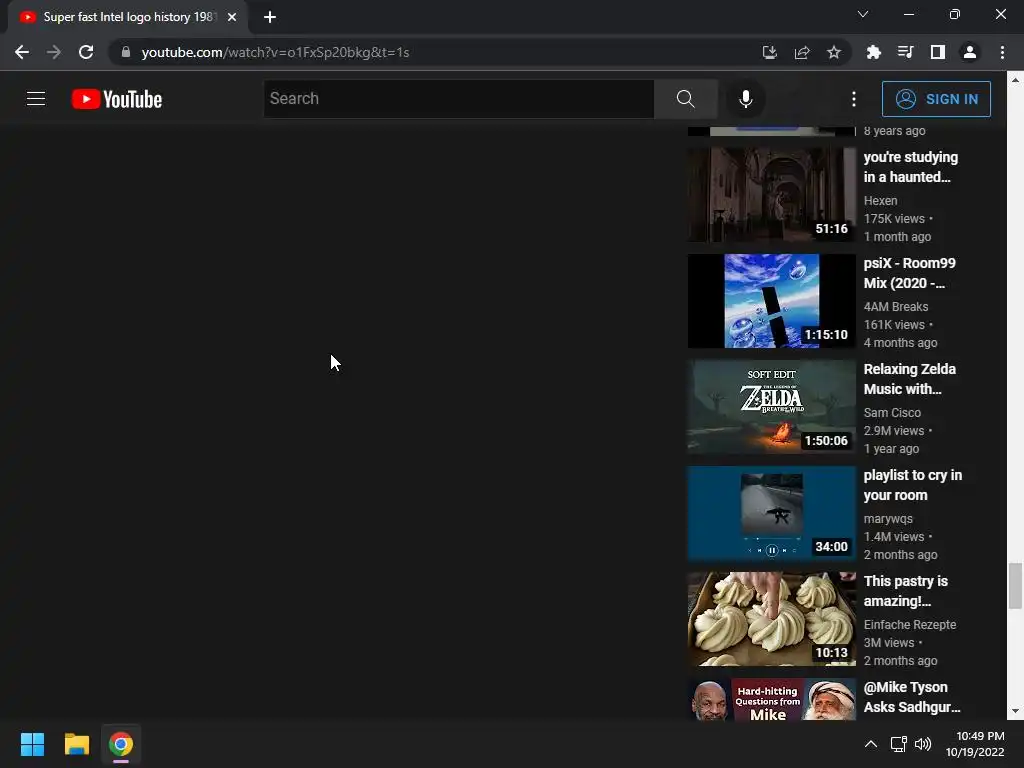Go back with browser back arrow
Screen dimensions: 1024x768
pos(22,52)
